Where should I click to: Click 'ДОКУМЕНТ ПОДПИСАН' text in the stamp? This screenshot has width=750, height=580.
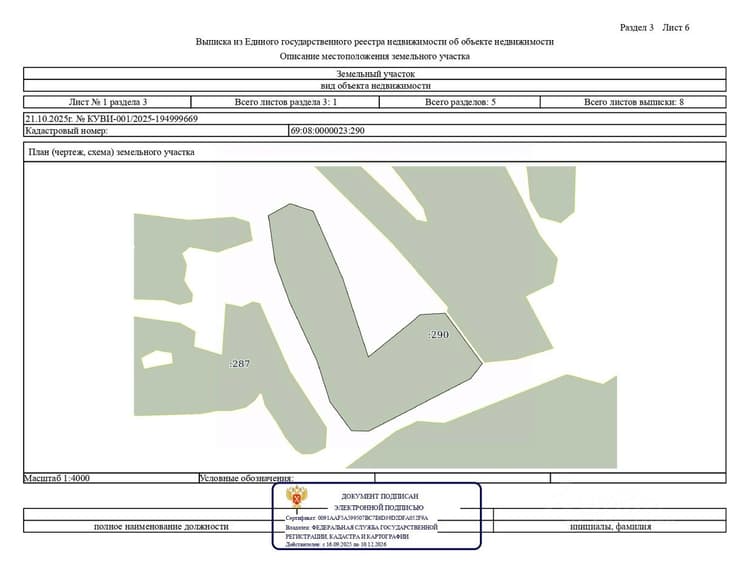[379, 496]
